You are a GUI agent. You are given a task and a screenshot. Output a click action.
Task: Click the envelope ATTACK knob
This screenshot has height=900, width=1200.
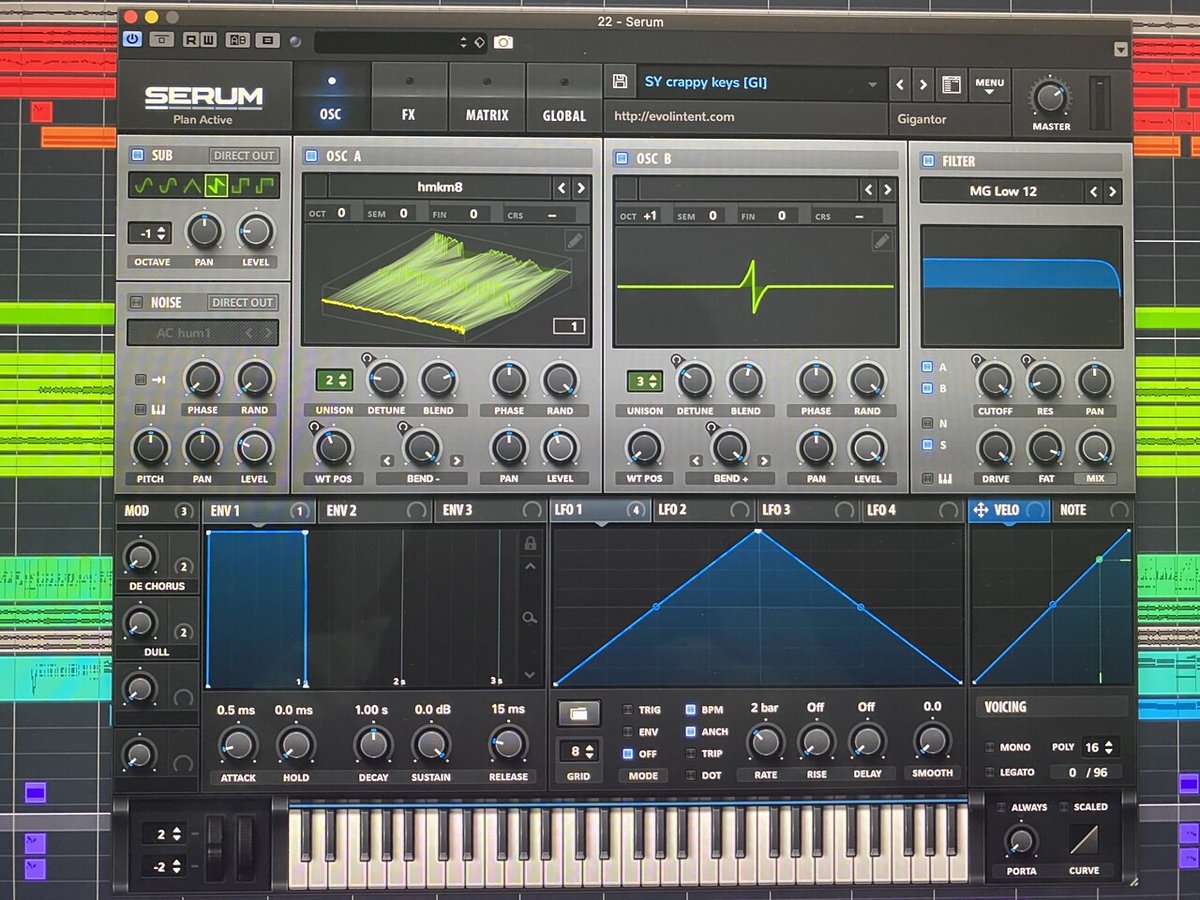click(x=237, y=745)
